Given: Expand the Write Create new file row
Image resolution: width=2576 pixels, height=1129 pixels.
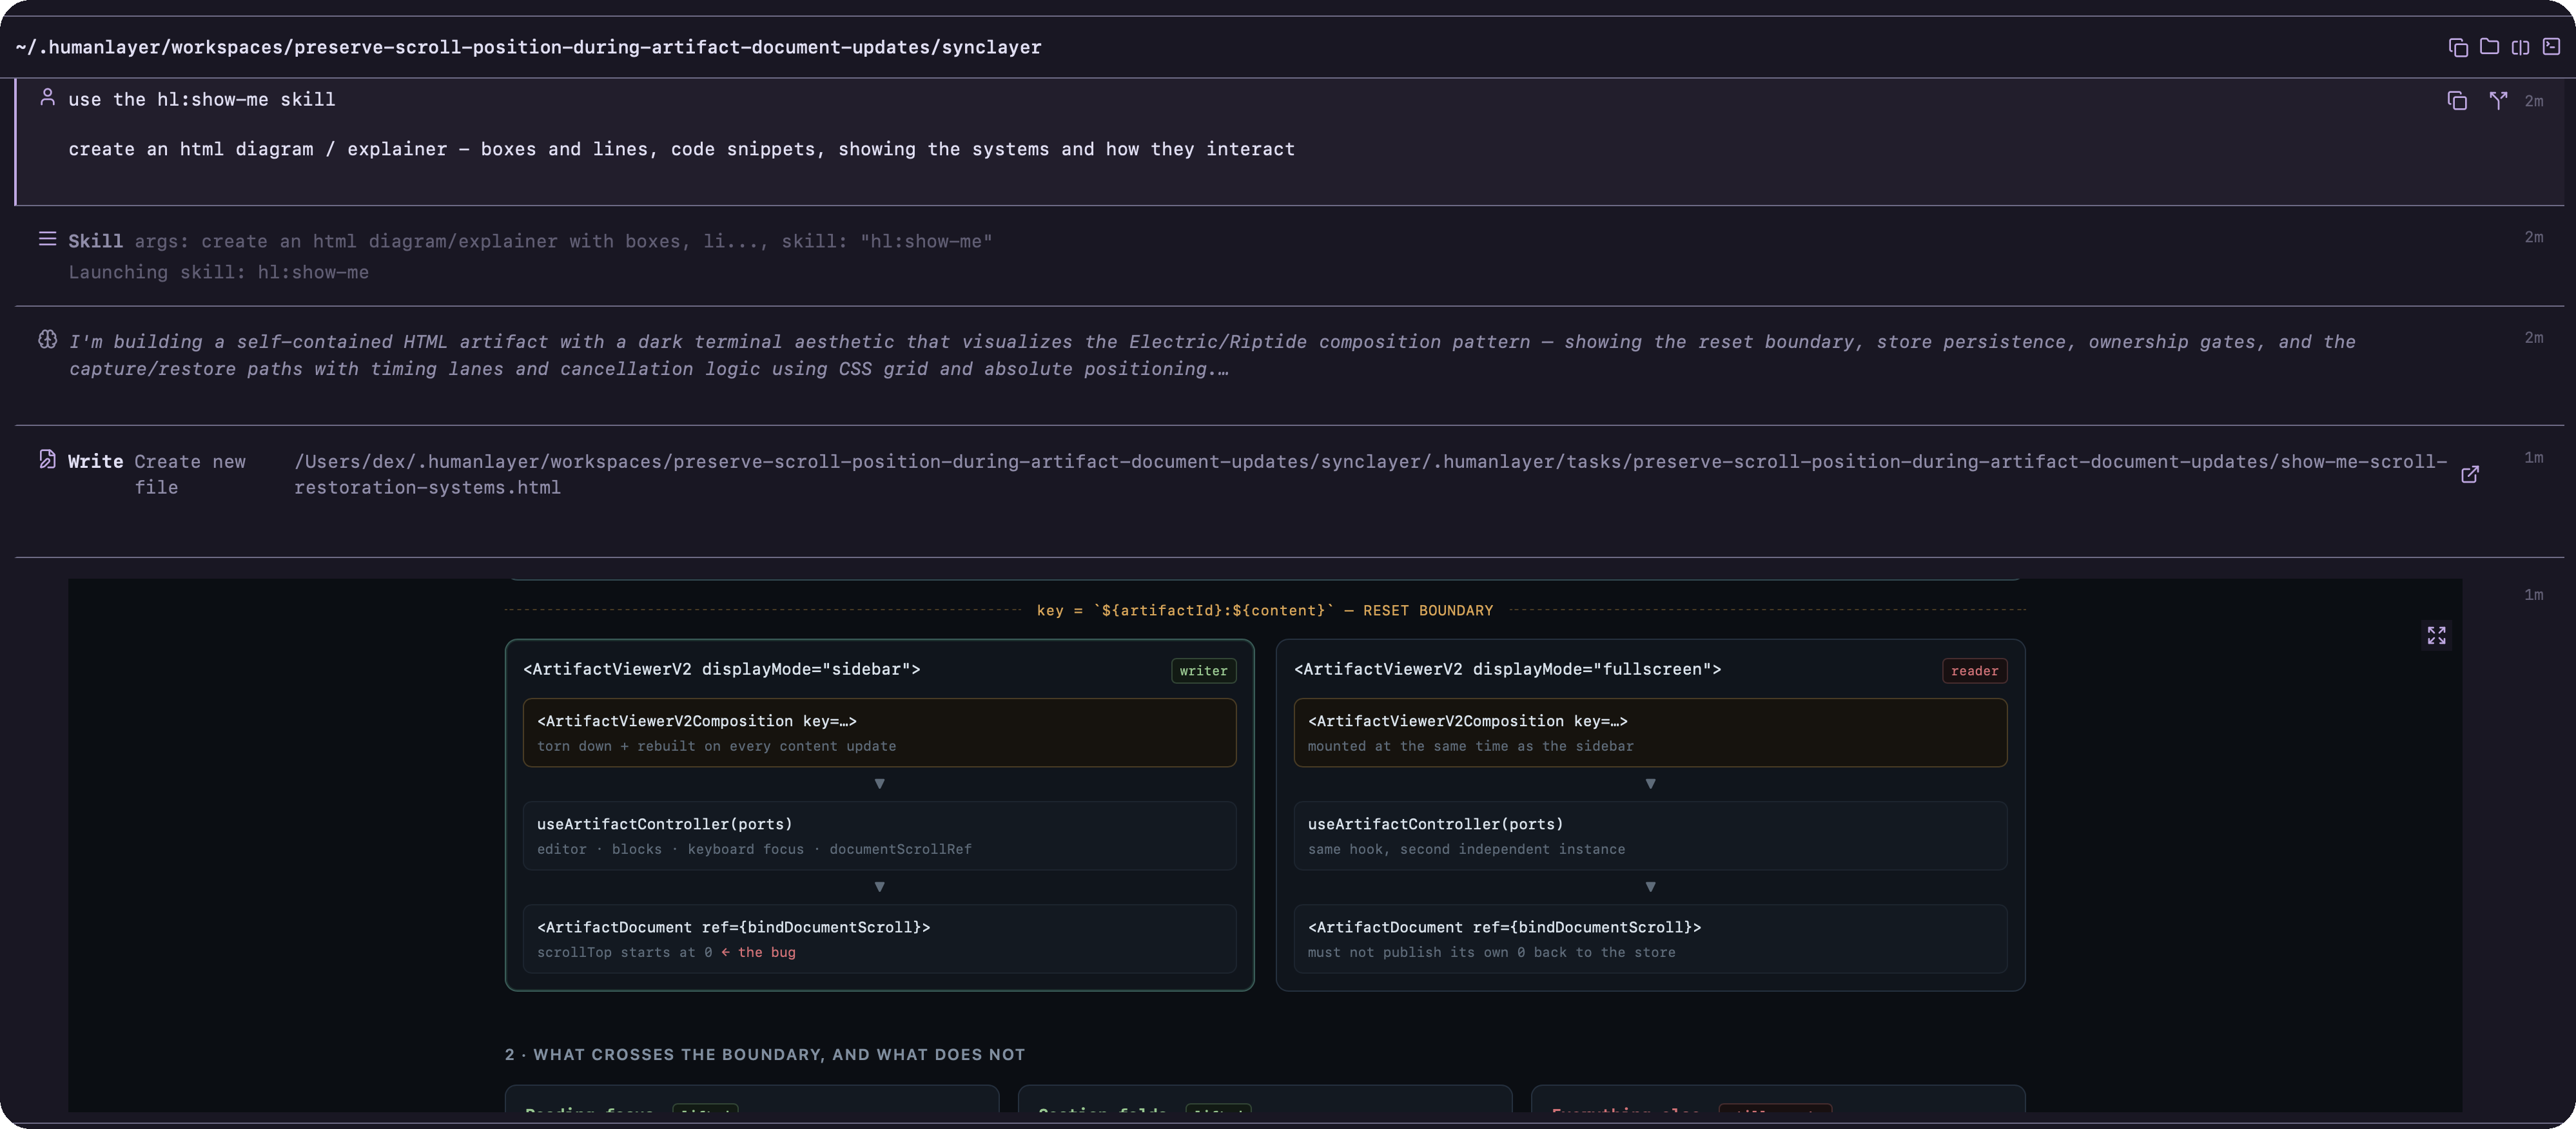Looking at the screenshot, I should point(1288,491).
